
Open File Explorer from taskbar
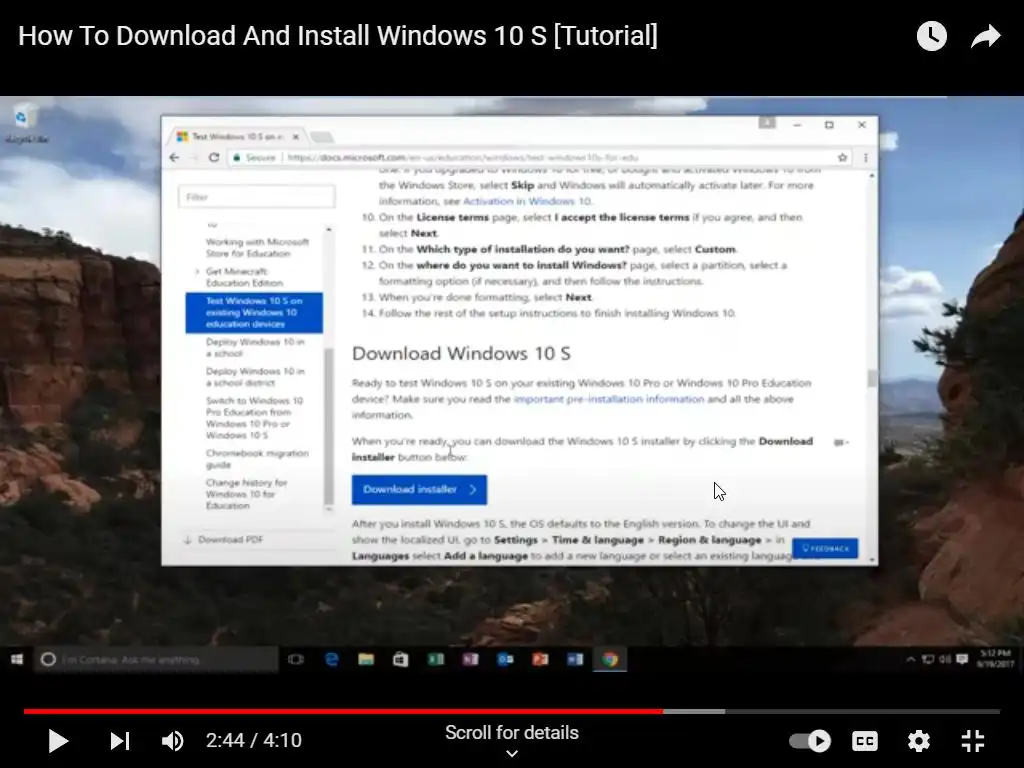[366, 660]
